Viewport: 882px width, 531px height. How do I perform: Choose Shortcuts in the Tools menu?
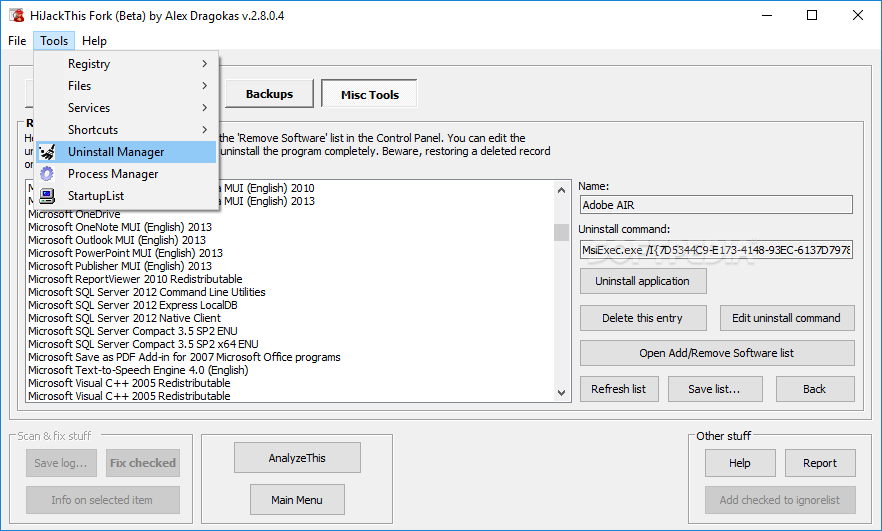[126, 129]
